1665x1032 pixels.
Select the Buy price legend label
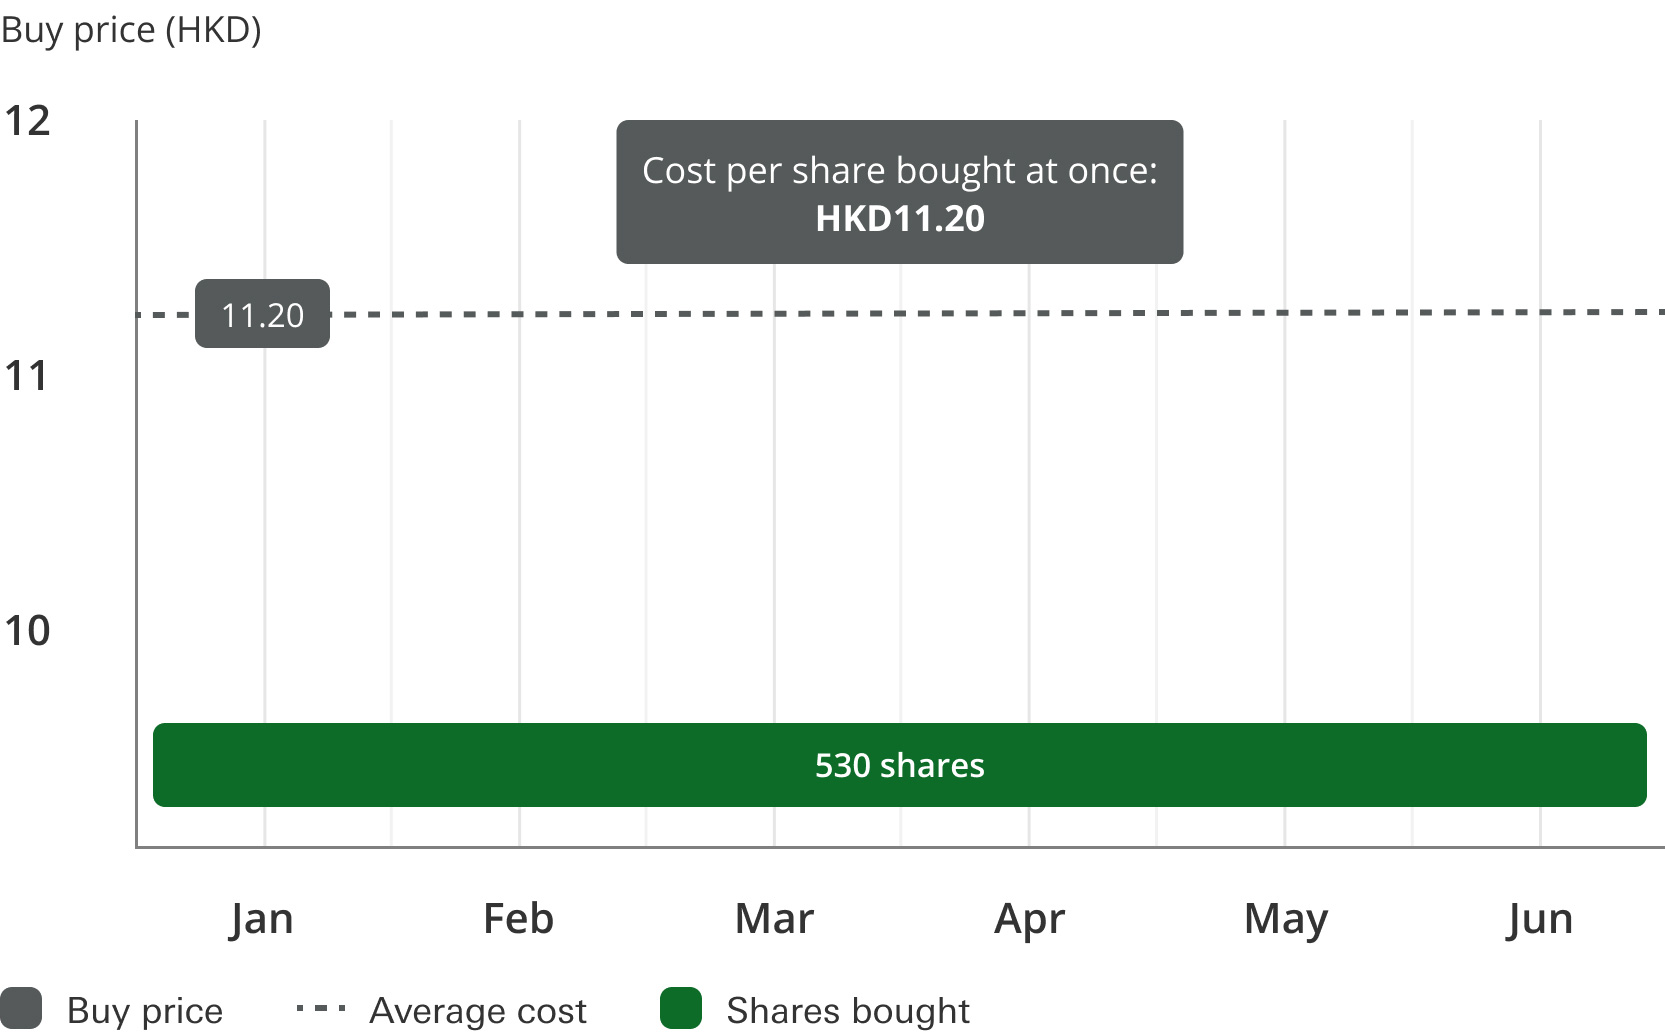coord(145,1010)
